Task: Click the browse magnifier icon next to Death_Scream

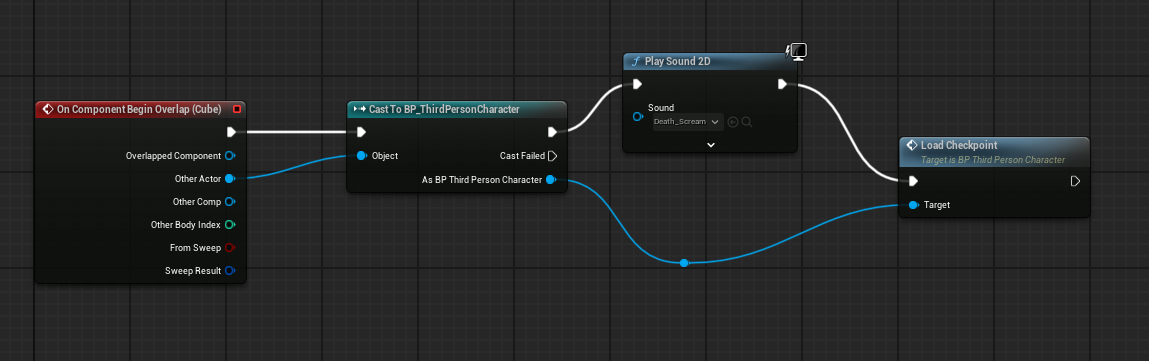Action: tap(747, 122)
